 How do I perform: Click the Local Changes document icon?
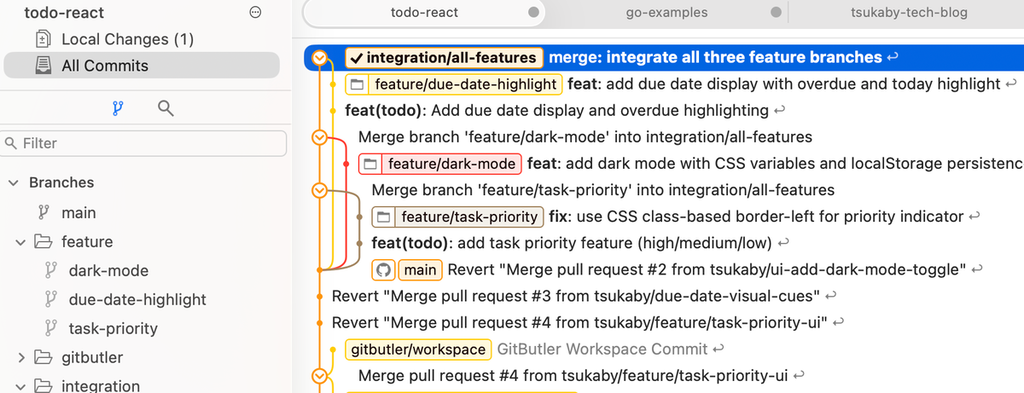point(43,39)
